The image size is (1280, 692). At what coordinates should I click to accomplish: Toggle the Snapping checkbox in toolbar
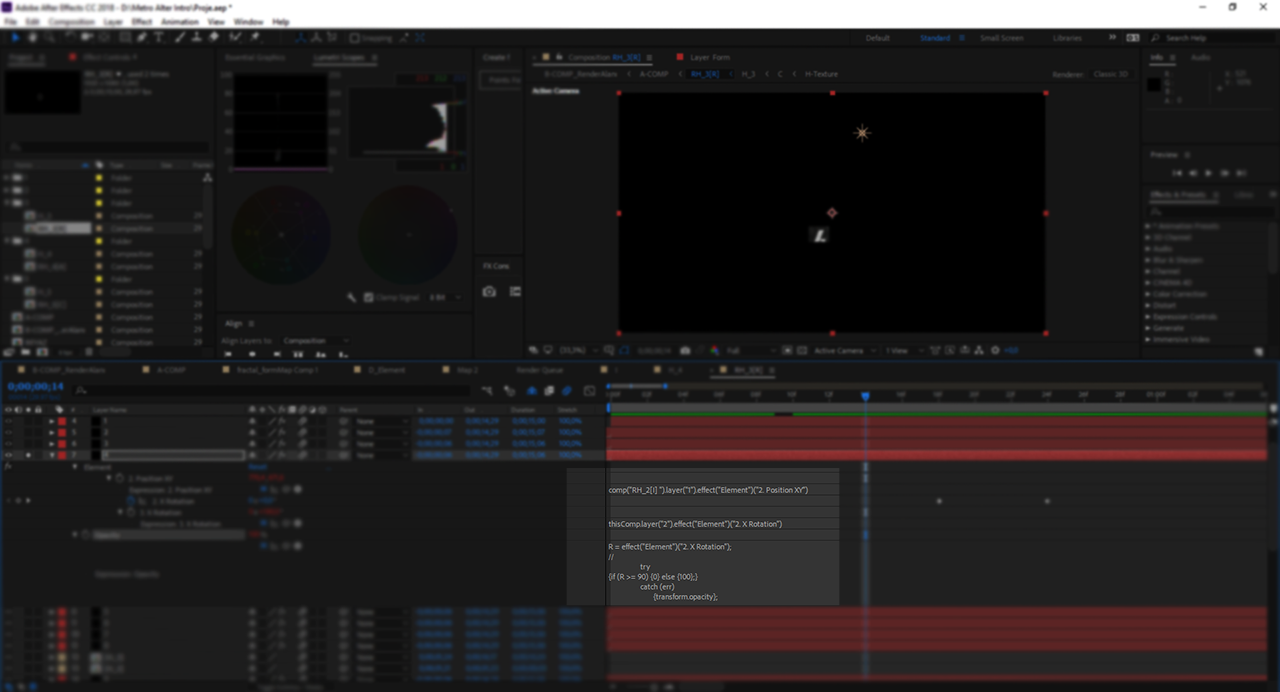point(356,38)
